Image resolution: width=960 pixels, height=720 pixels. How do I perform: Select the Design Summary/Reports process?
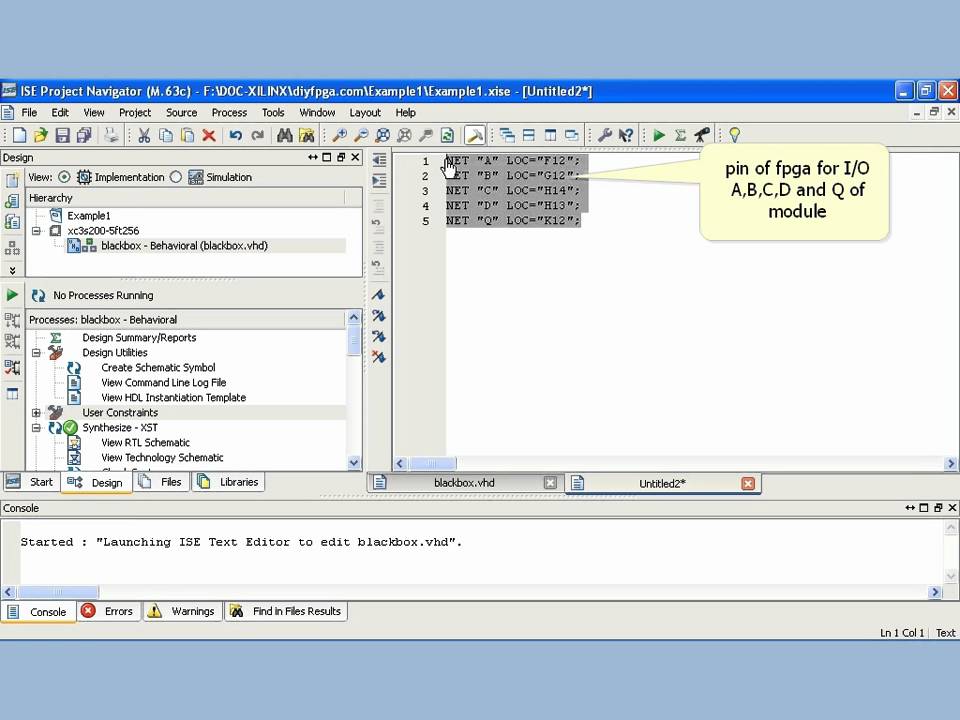tap(139, 337)
